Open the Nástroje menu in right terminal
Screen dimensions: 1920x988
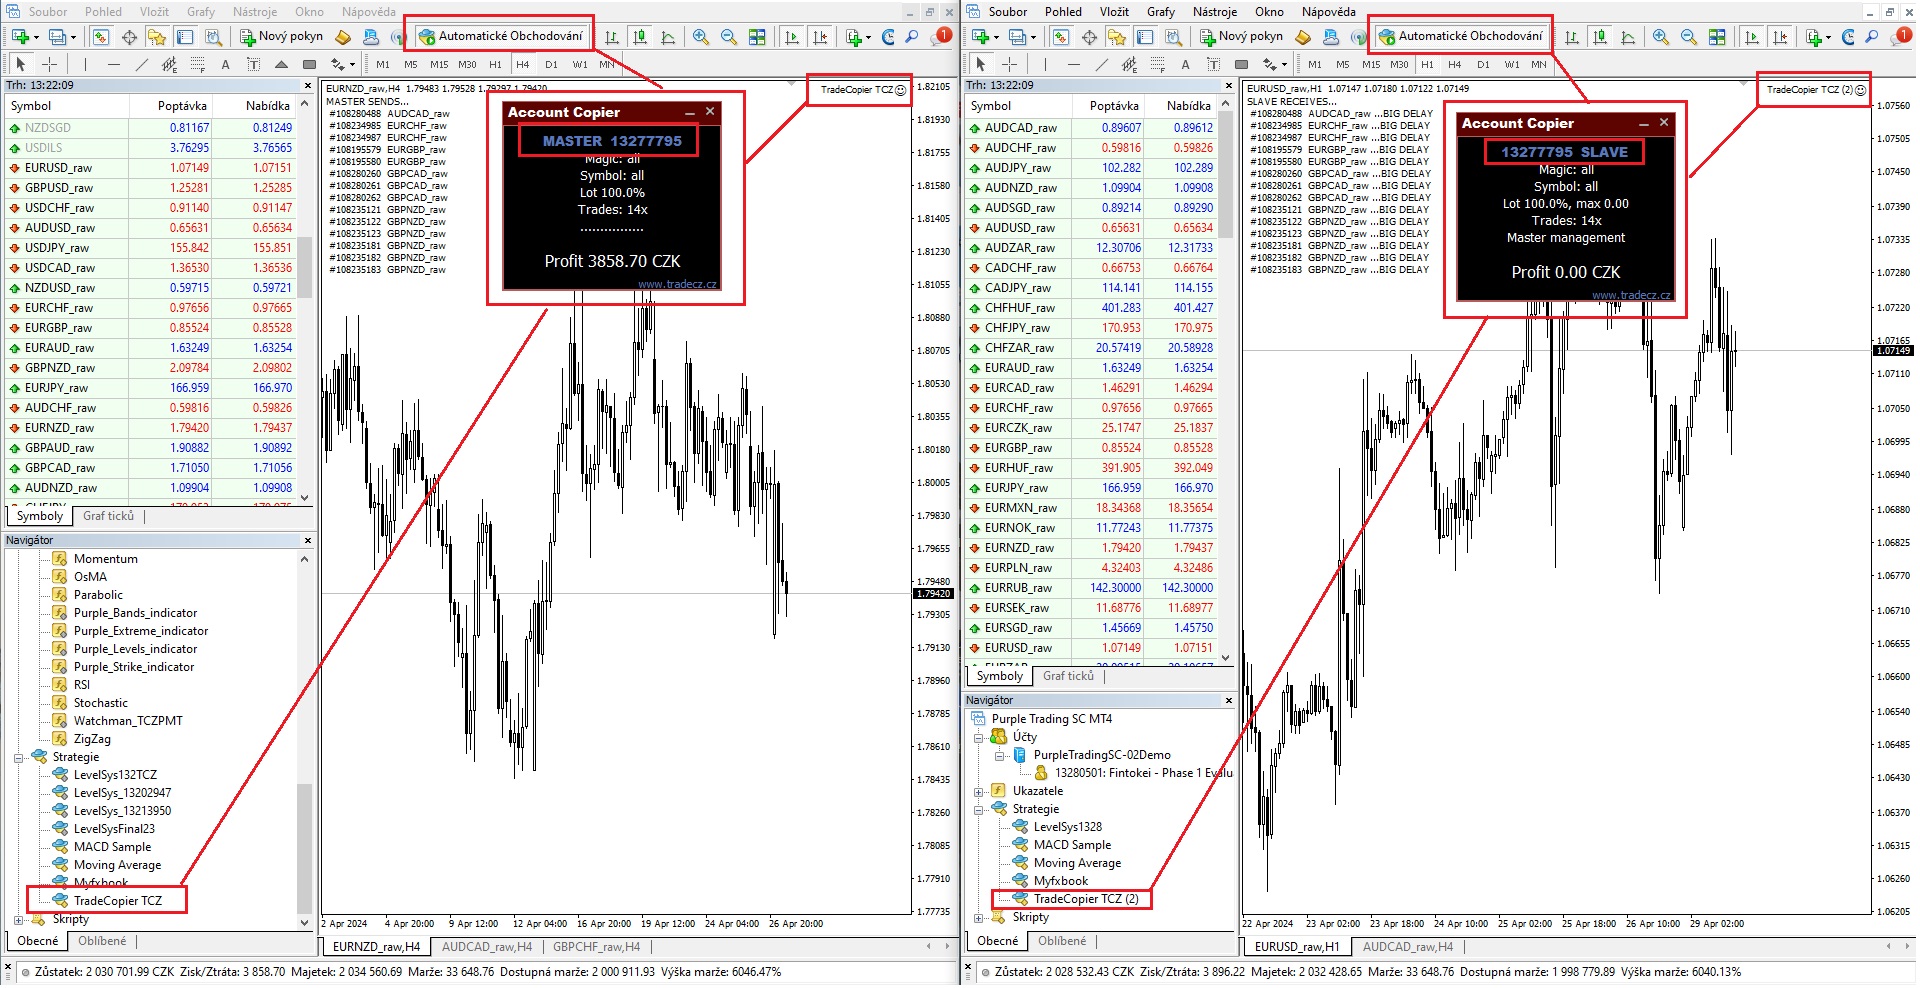(x=1214, y=12)
